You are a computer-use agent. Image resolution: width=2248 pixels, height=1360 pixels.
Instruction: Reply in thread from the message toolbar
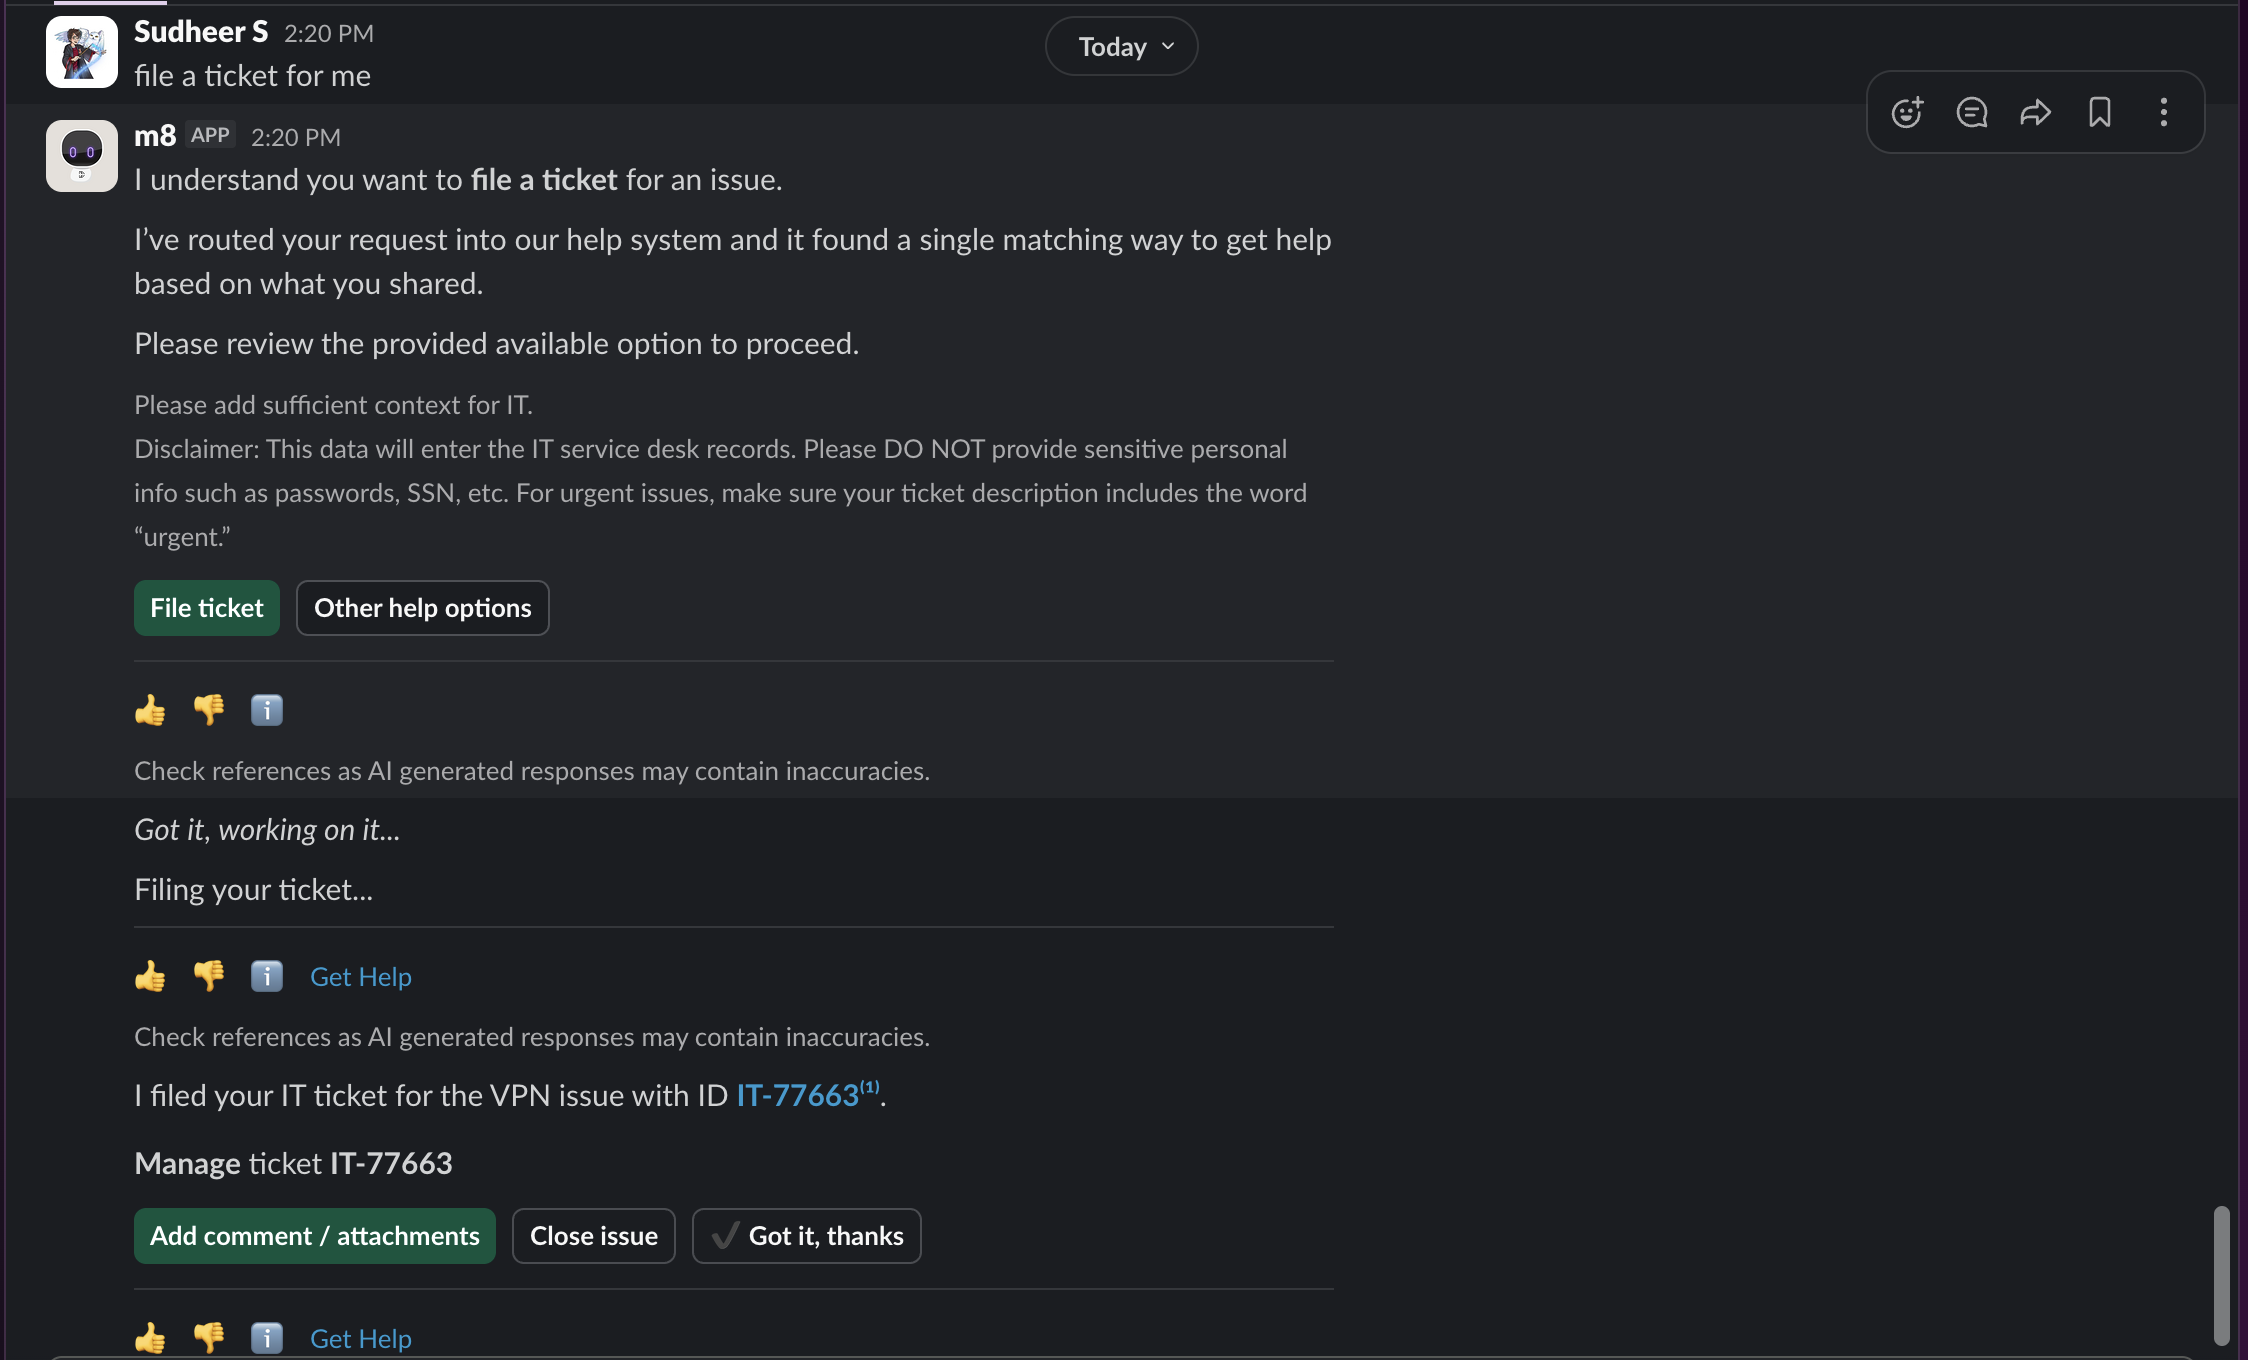click(x=1971, y=112)
